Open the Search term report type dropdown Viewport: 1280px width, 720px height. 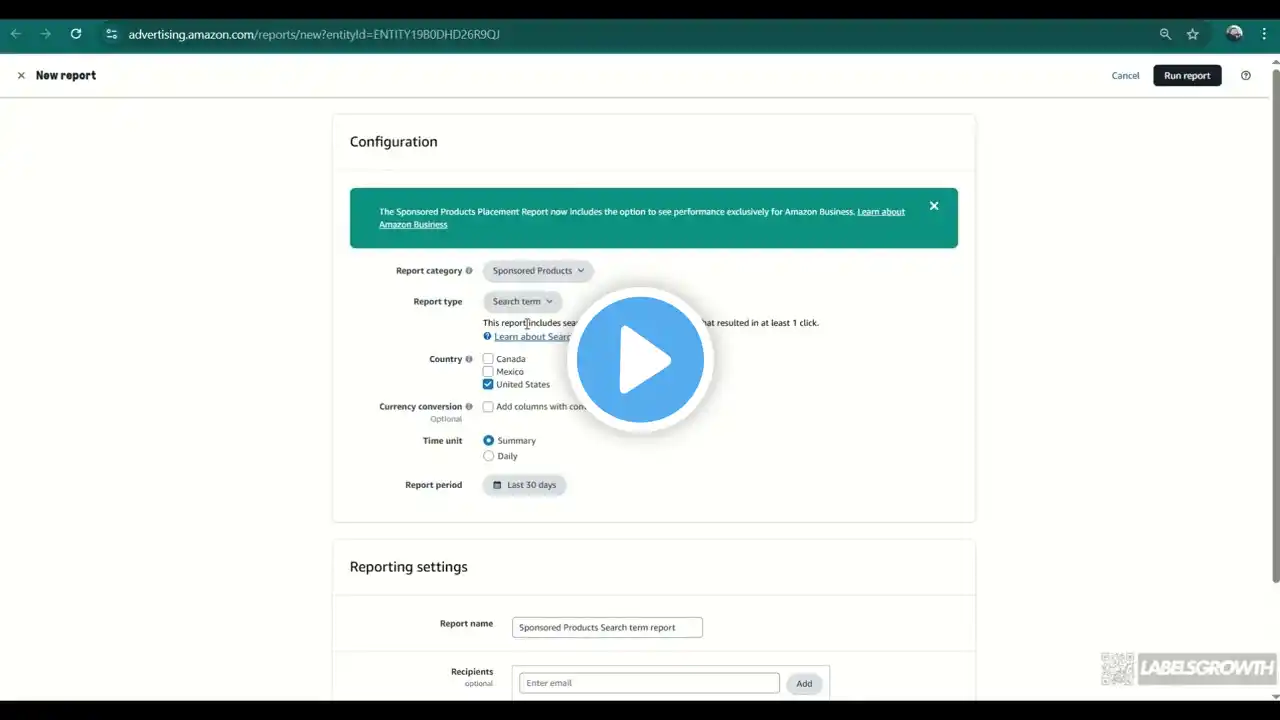[x=522, y=302]
